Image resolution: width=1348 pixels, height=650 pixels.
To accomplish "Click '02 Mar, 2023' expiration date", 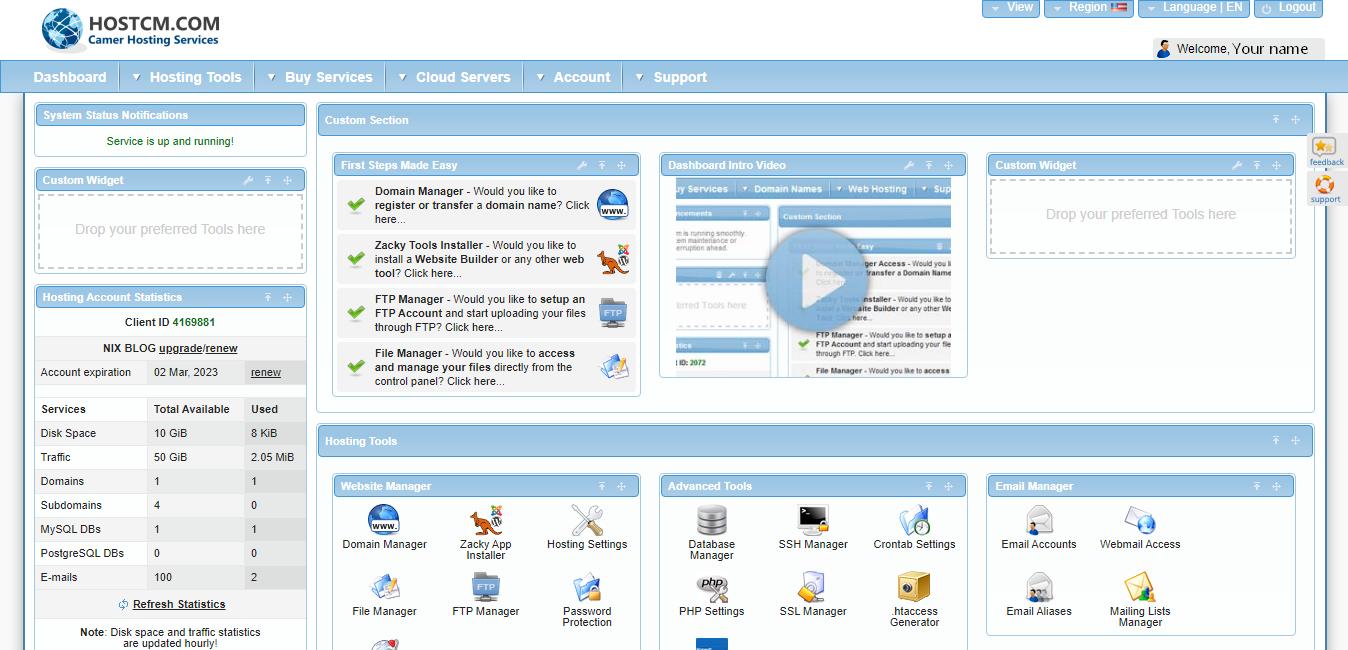I will pos(186,373).
